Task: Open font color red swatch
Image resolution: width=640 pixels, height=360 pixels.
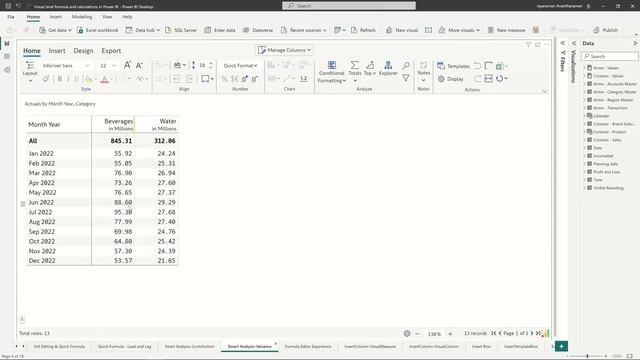Action: coord(104,79)
